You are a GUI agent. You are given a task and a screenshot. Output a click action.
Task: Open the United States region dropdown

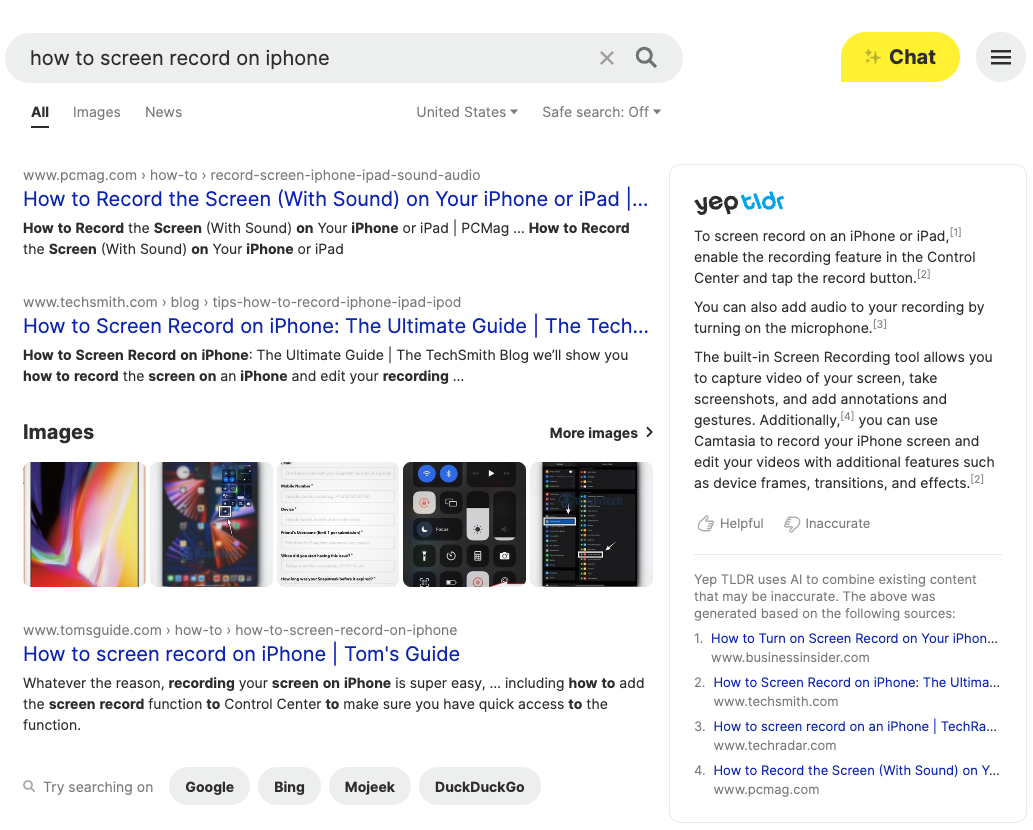click(x=466, y=112)
